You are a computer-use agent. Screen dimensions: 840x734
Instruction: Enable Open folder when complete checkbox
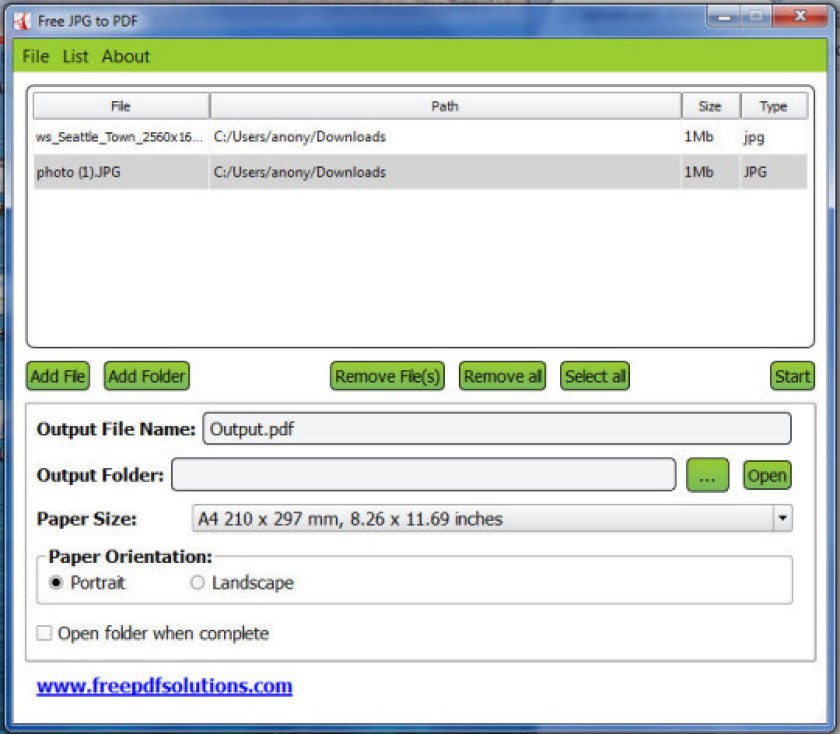(x=44, y=633)
